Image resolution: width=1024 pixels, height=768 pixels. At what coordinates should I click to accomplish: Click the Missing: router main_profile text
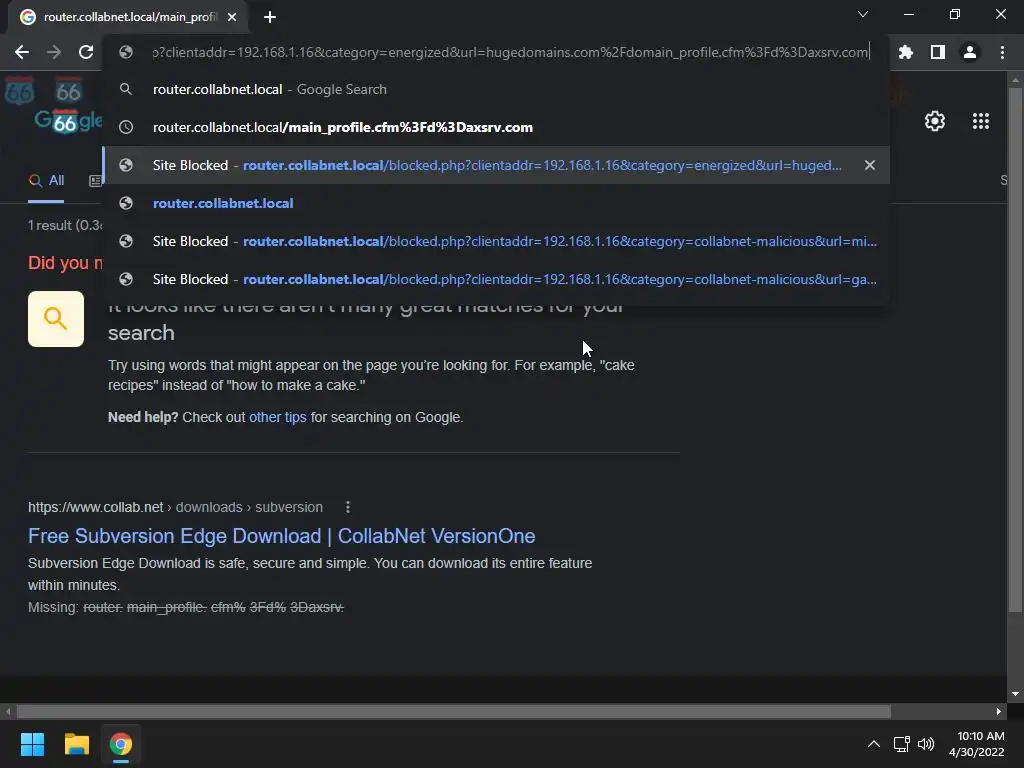coord(186,607)
